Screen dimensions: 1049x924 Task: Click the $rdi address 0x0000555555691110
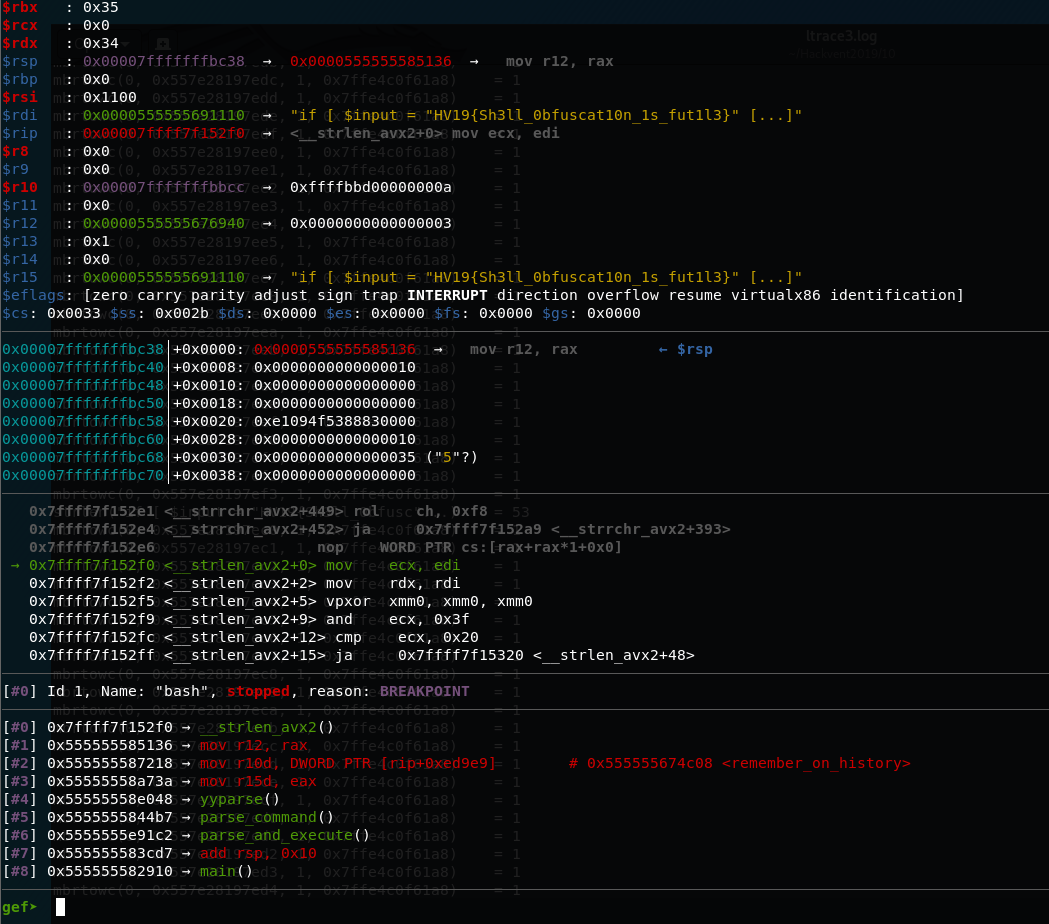point(164,116)
